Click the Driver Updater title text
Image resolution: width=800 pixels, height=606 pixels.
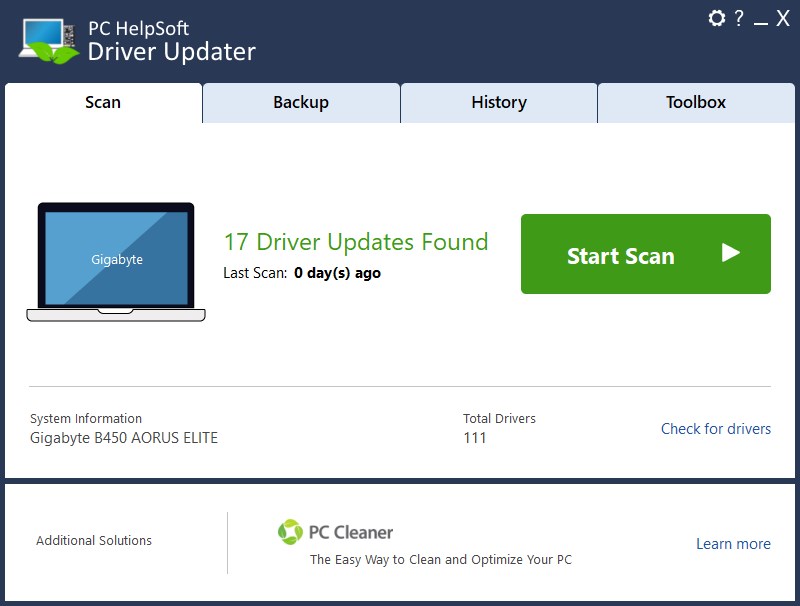point(171,52)
